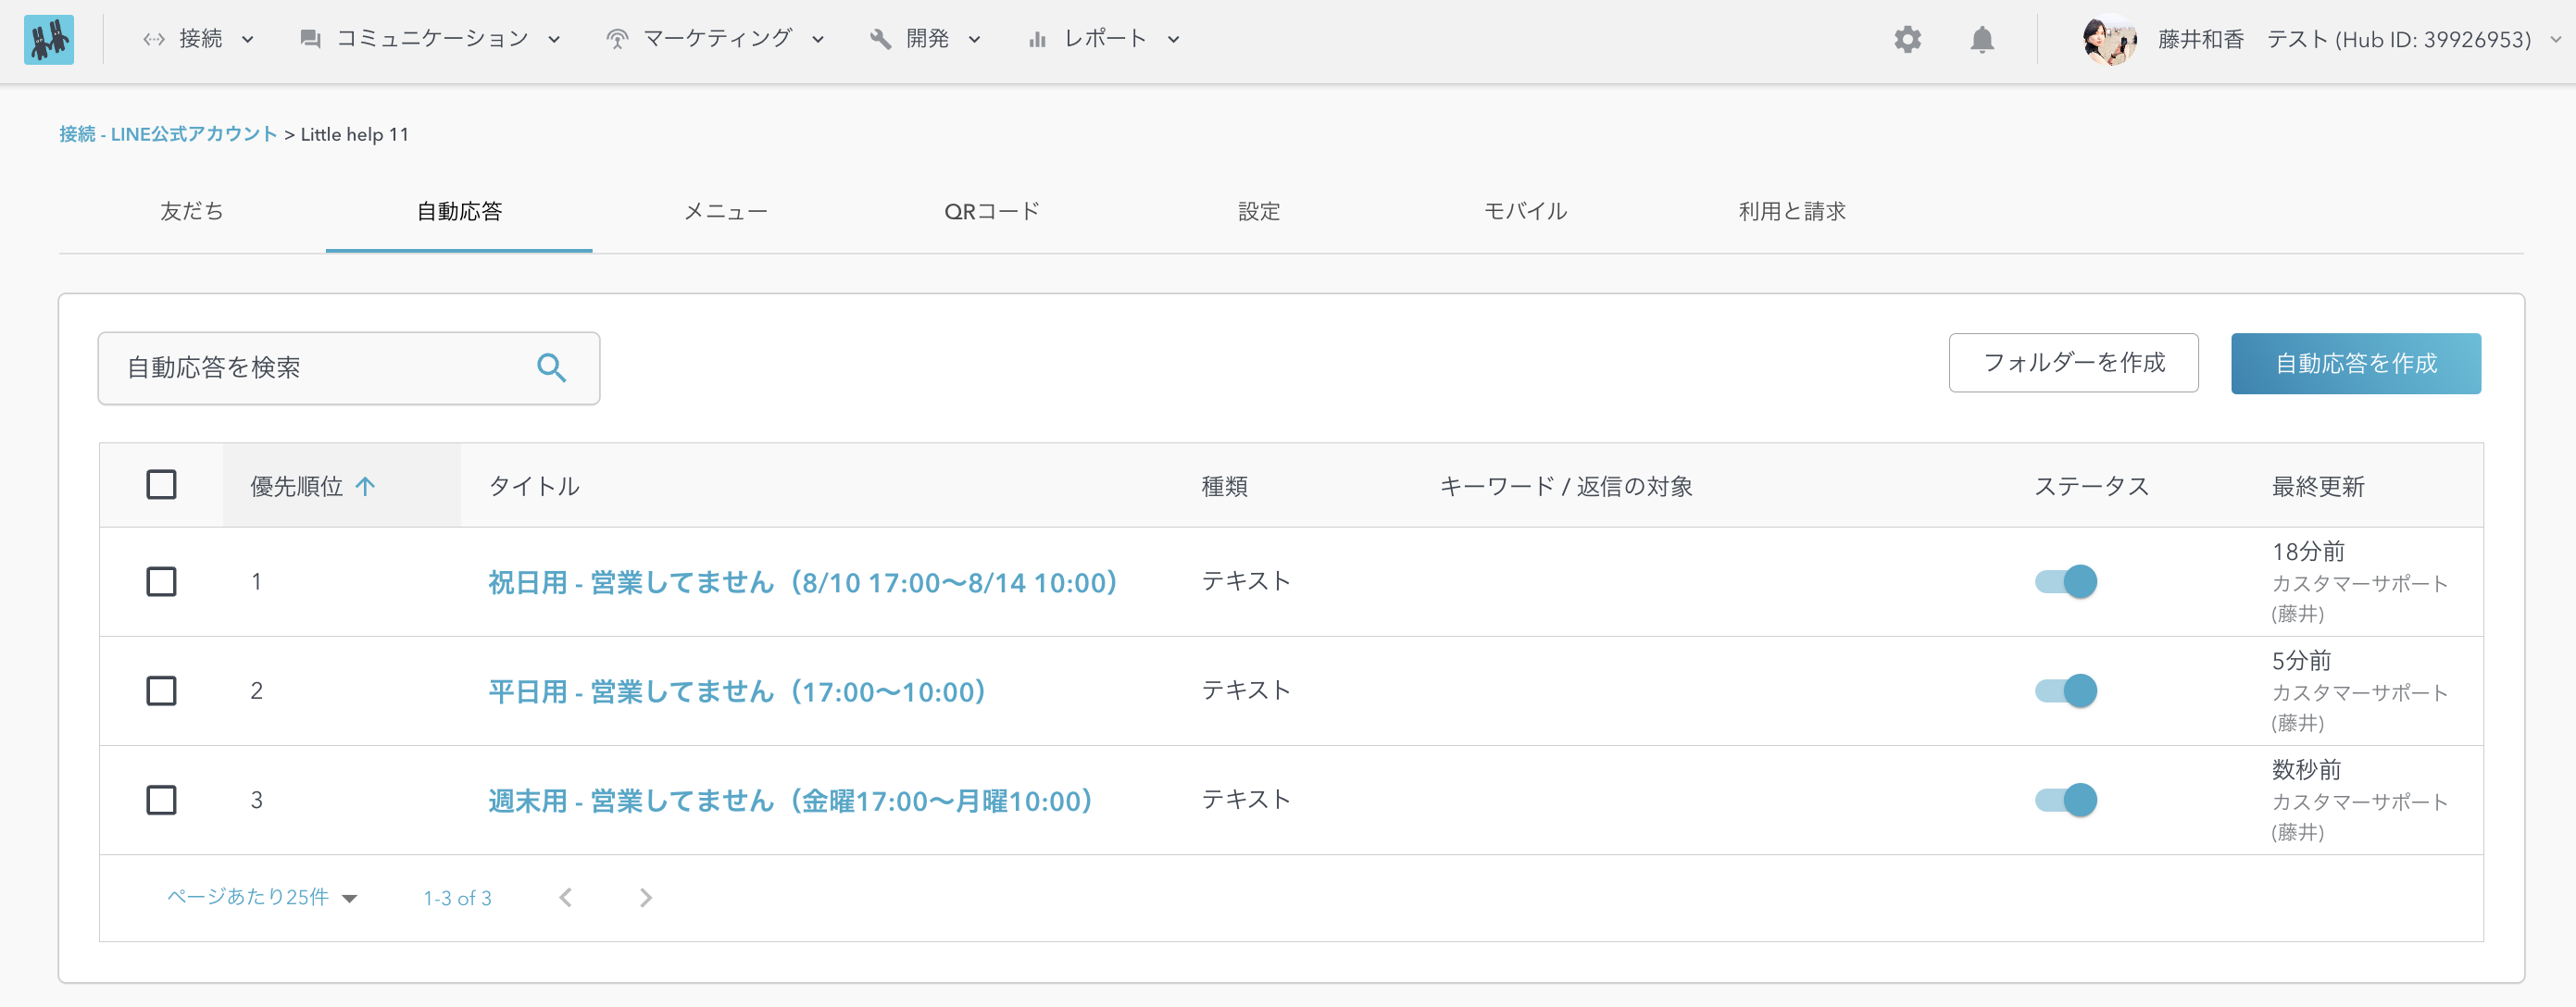2576x1007 pixels.
Task: Disable the 祝日用 auto-response status toggle
Action: (x=2065, y=582)
